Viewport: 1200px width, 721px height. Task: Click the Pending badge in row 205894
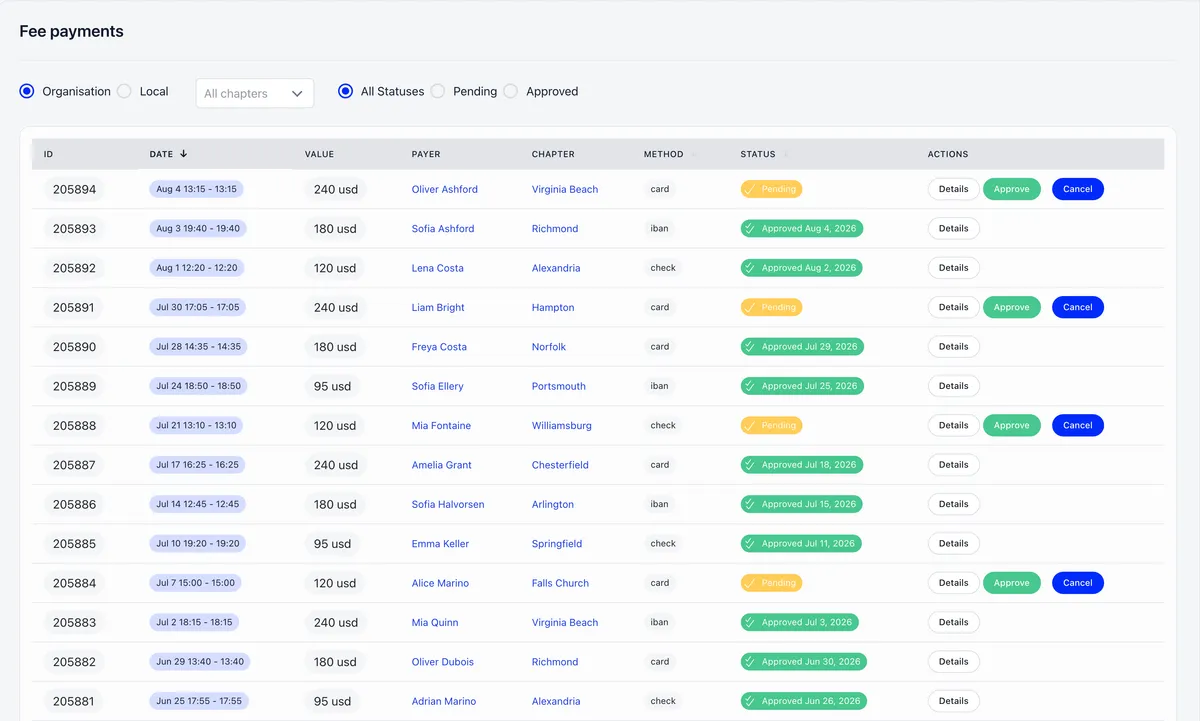point(771,189)
